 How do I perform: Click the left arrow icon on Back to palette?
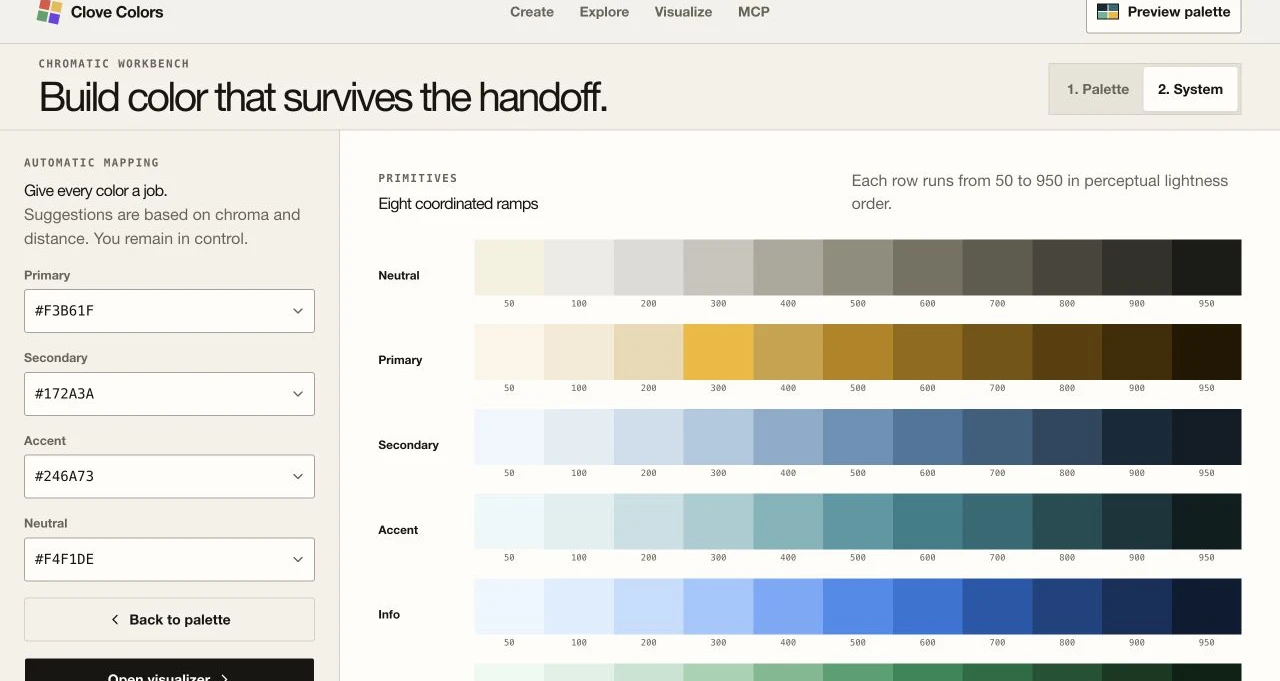pyautogui.click(x=115, y=620)
